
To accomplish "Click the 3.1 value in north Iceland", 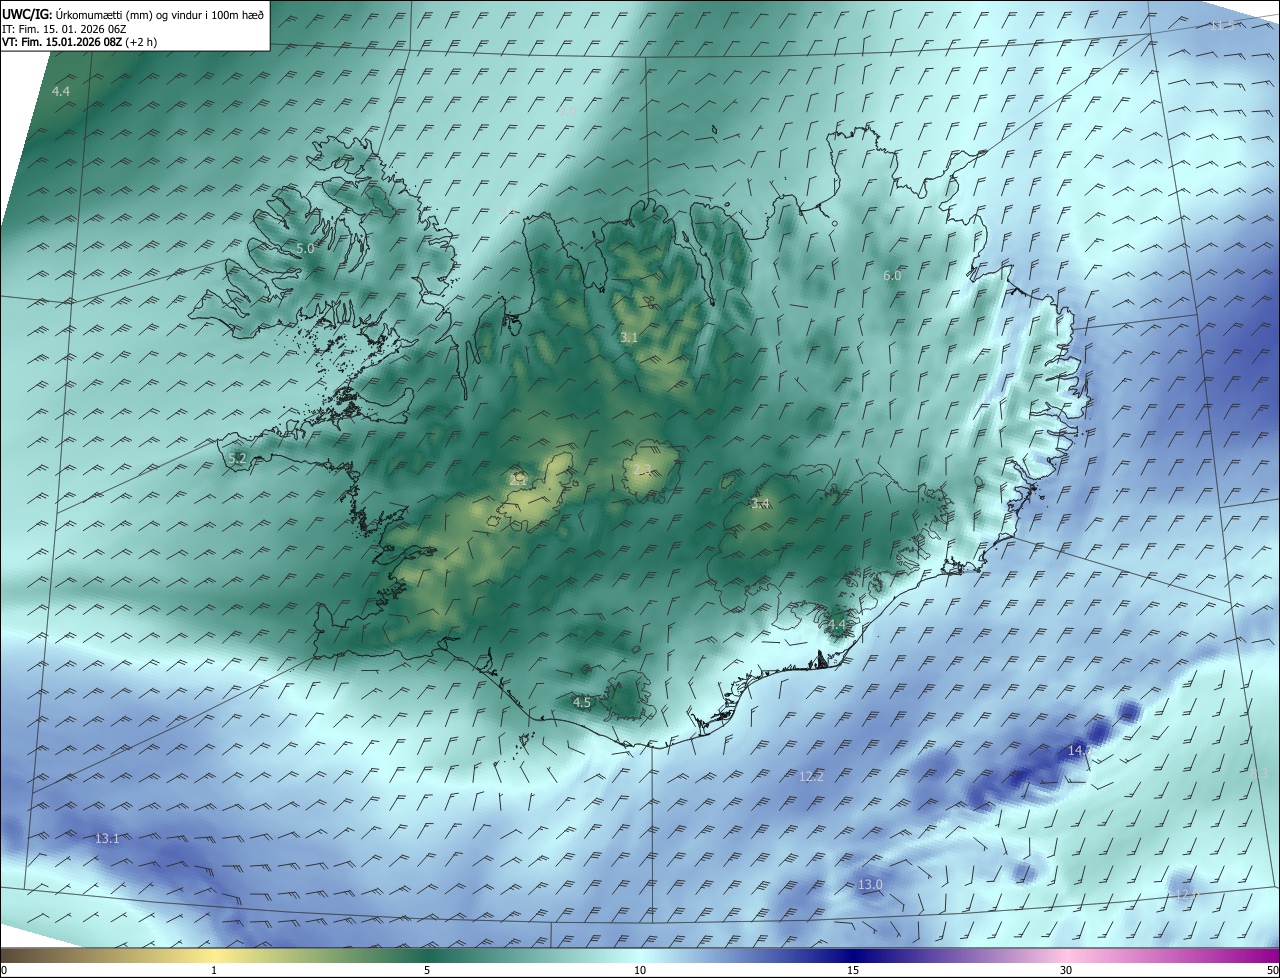I will coord(628,338).
